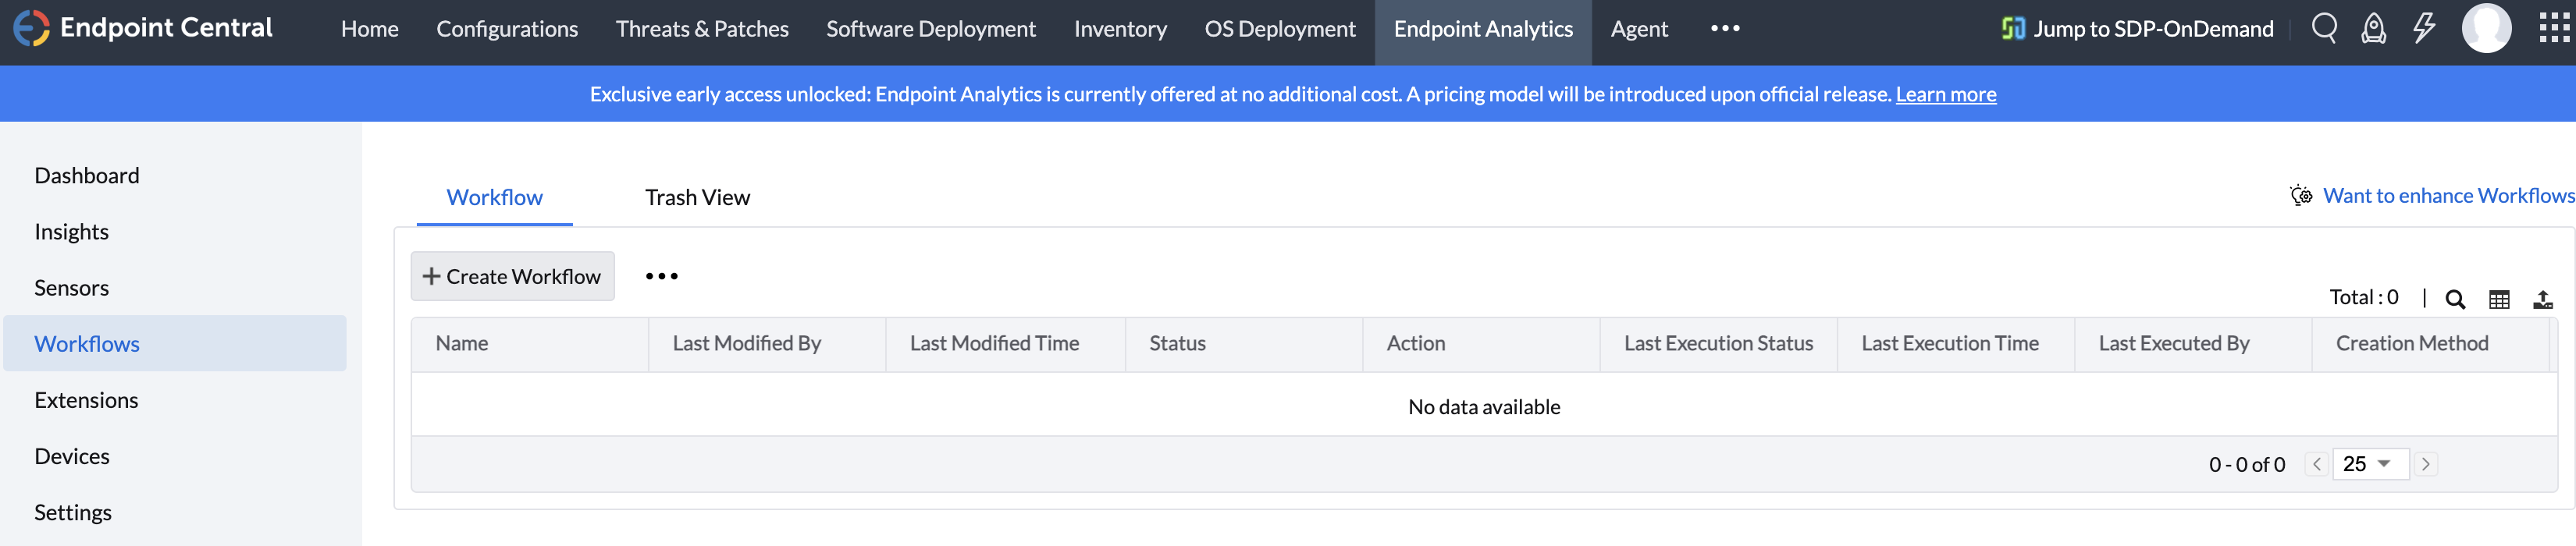The width and height of the screenshot is (2576, 546).
Task: Sort by the Last Modified Time column header
Action: 994,343
